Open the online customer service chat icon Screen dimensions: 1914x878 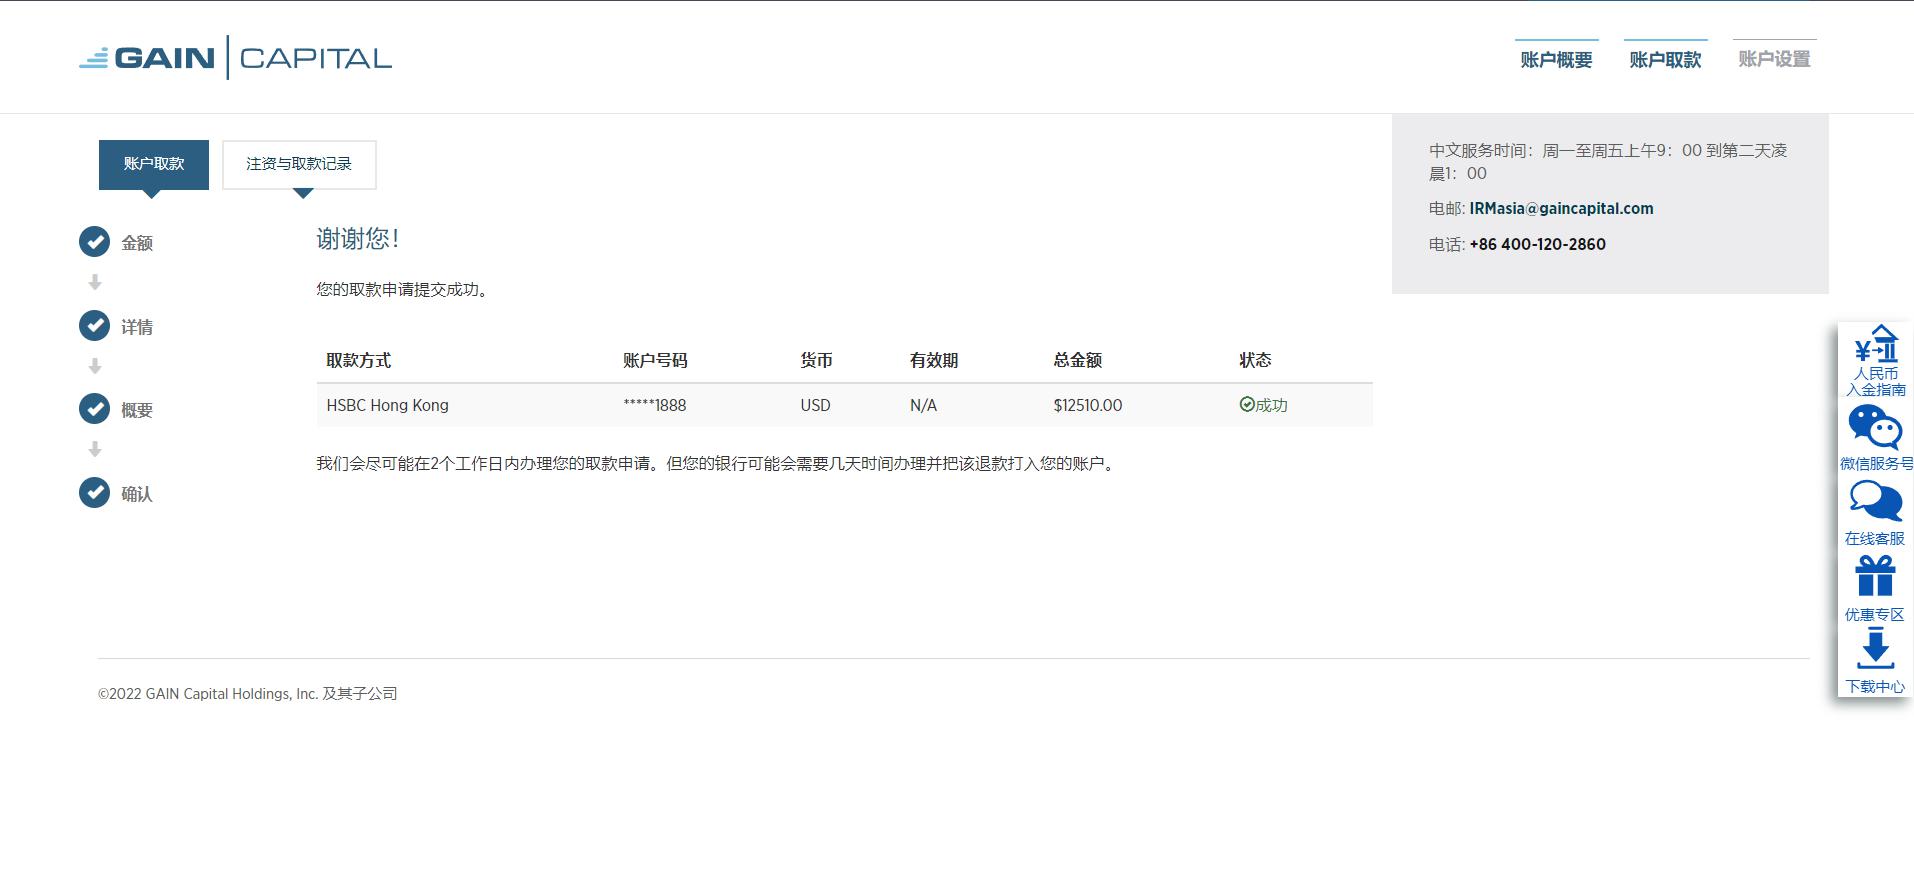tap(1875, 511)
